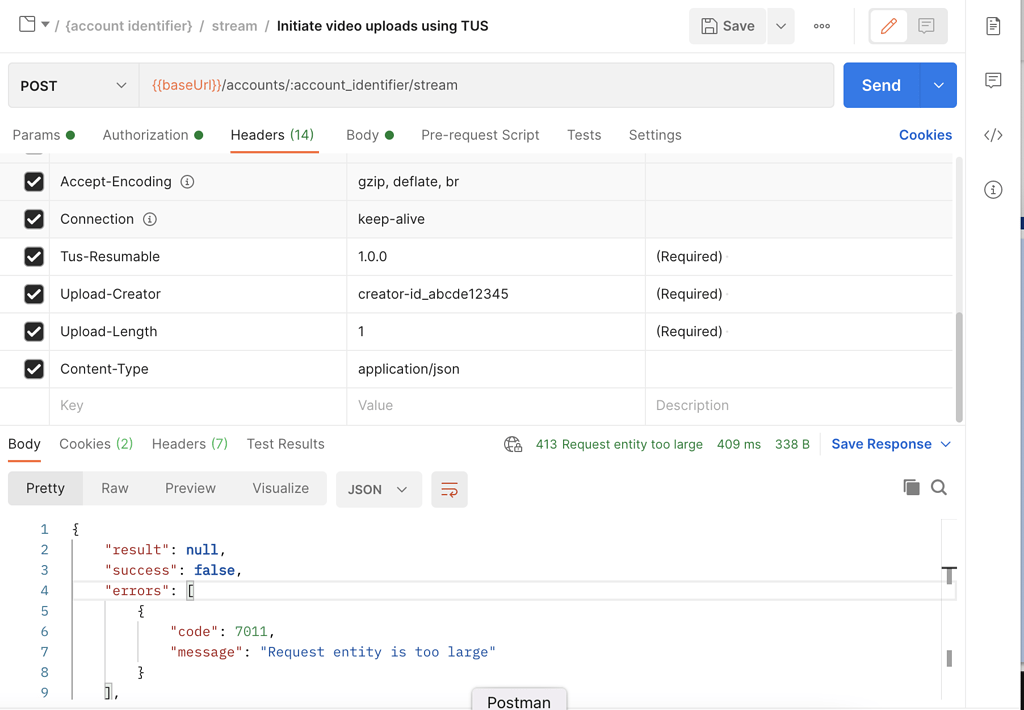Open the code snippet icon

[x=993, y=135]
